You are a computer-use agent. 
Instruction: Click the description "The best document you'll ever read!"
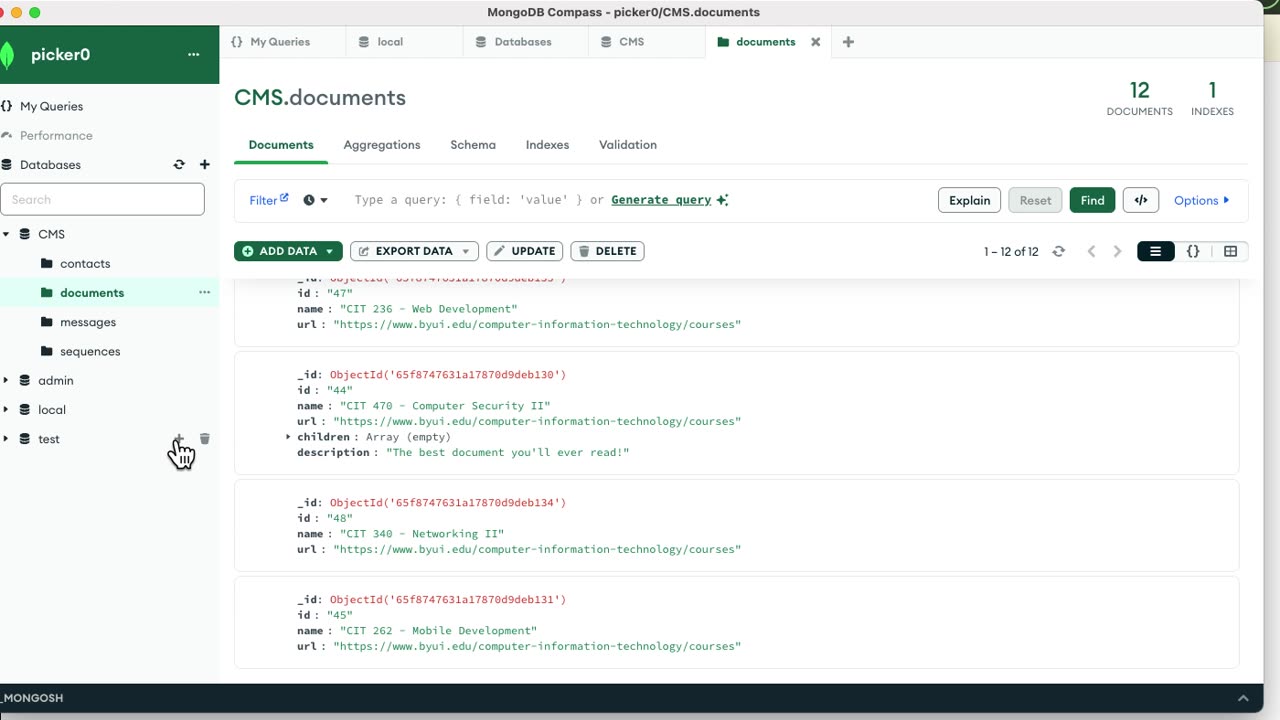(508, 453)
